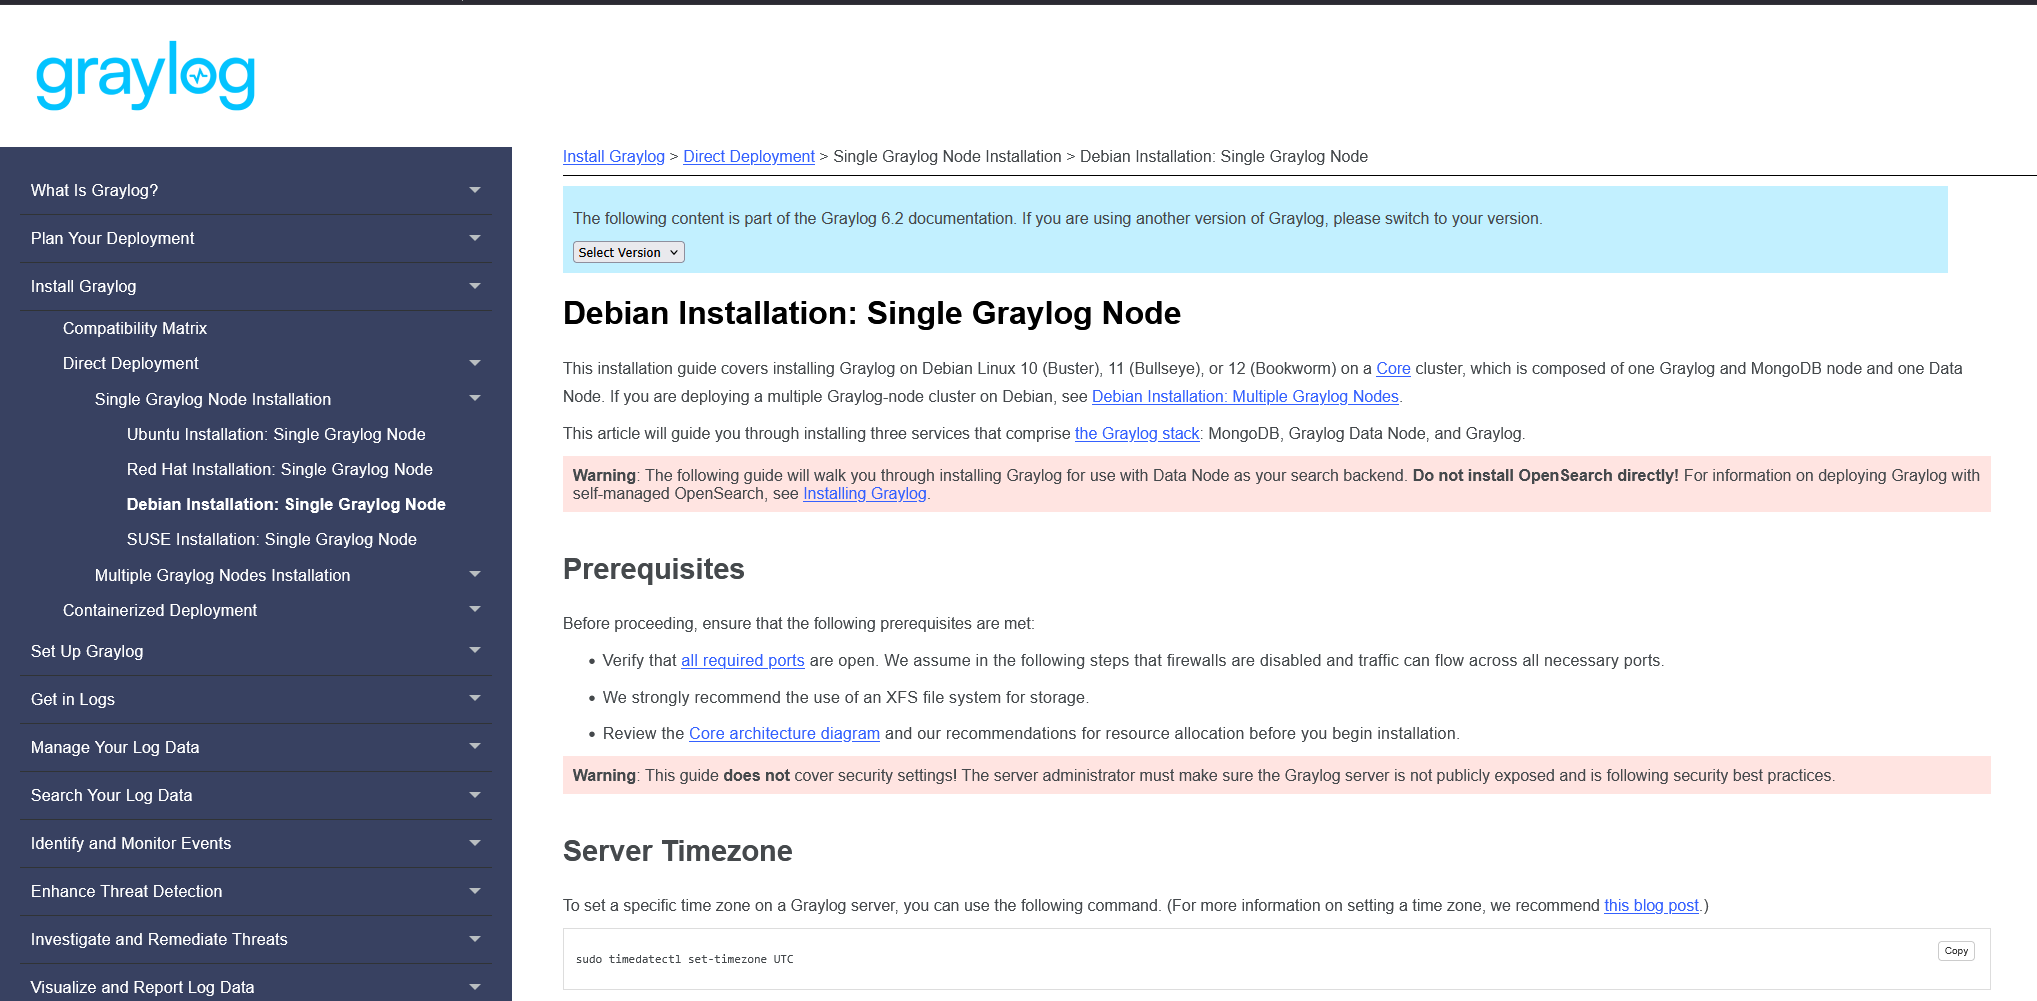Open Install Graylog menu item
Screen dimensions: 2037x1001
tap(83, 286)
